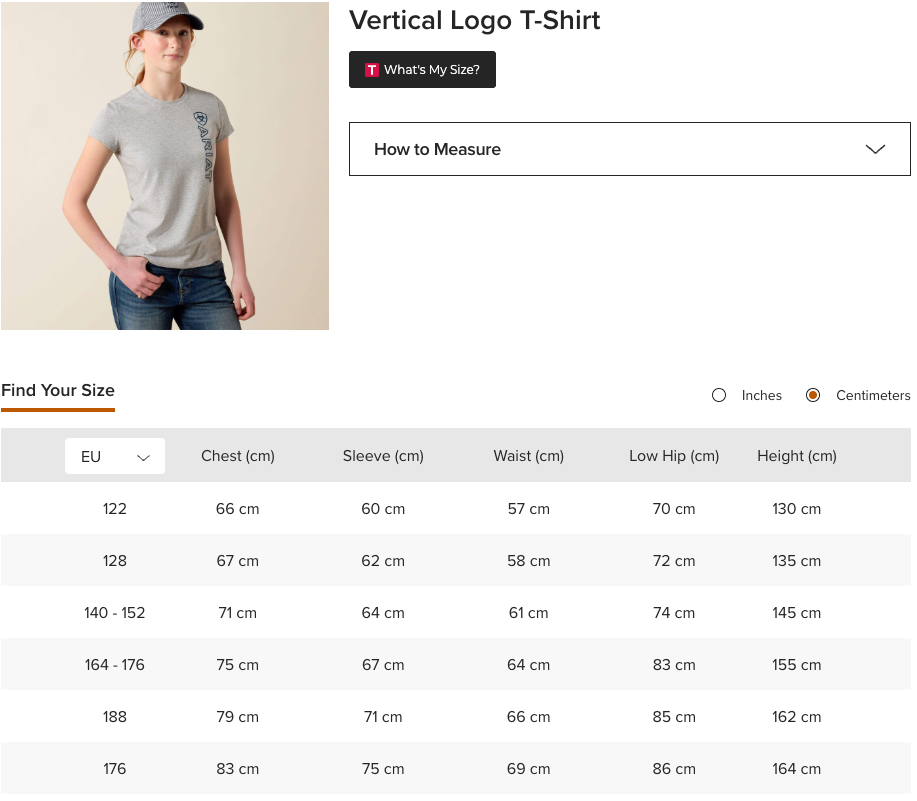Image resolution: width=917 pixels, height=801 pixels.
Task: Select the size 128 row label
Action: [115, 561]
